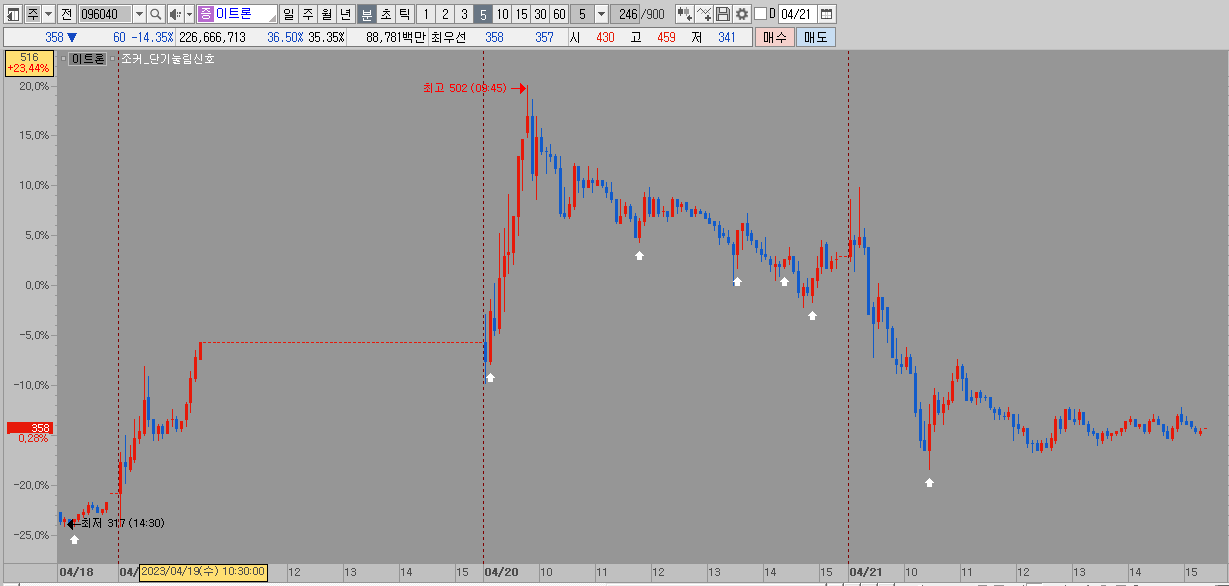Image resolution: width=1229 pixels, height=586 pixels.
Task: Click the 매도 sell button
Action: [x=816, y=37]
